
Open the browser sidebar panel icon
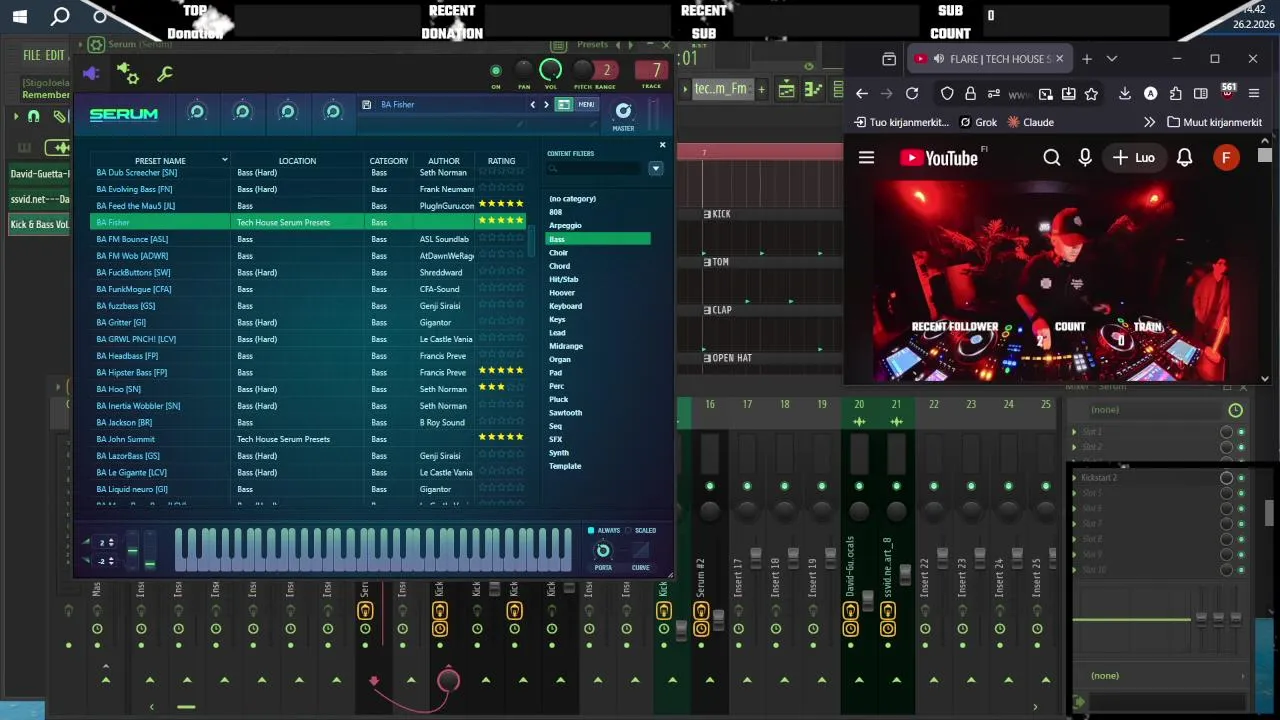1201,93
